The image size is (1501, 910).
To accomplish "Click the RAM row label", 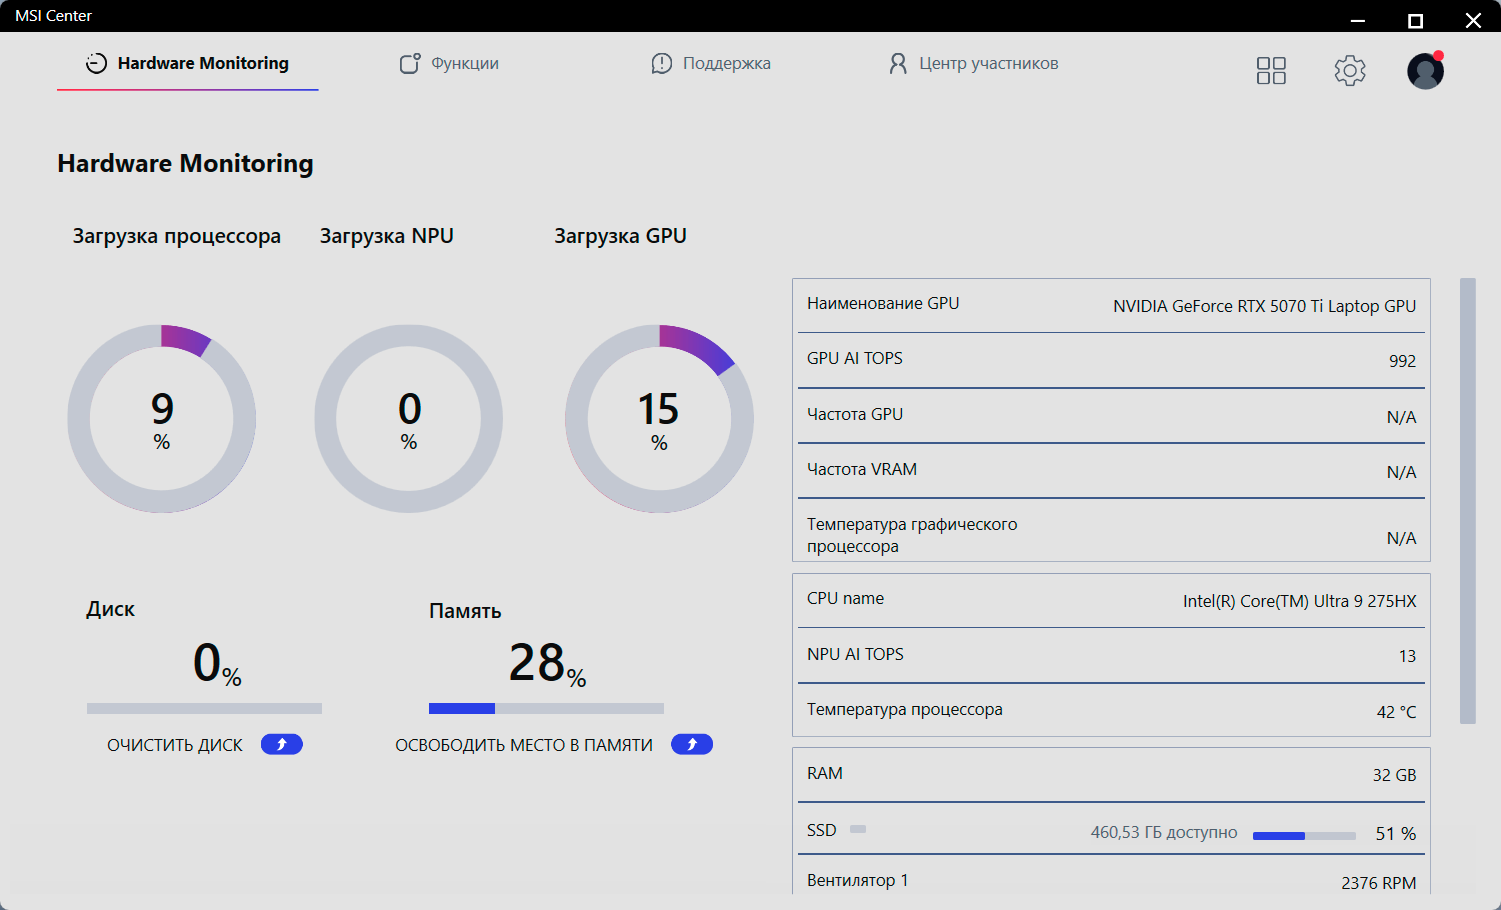I will tap(825, 773).
